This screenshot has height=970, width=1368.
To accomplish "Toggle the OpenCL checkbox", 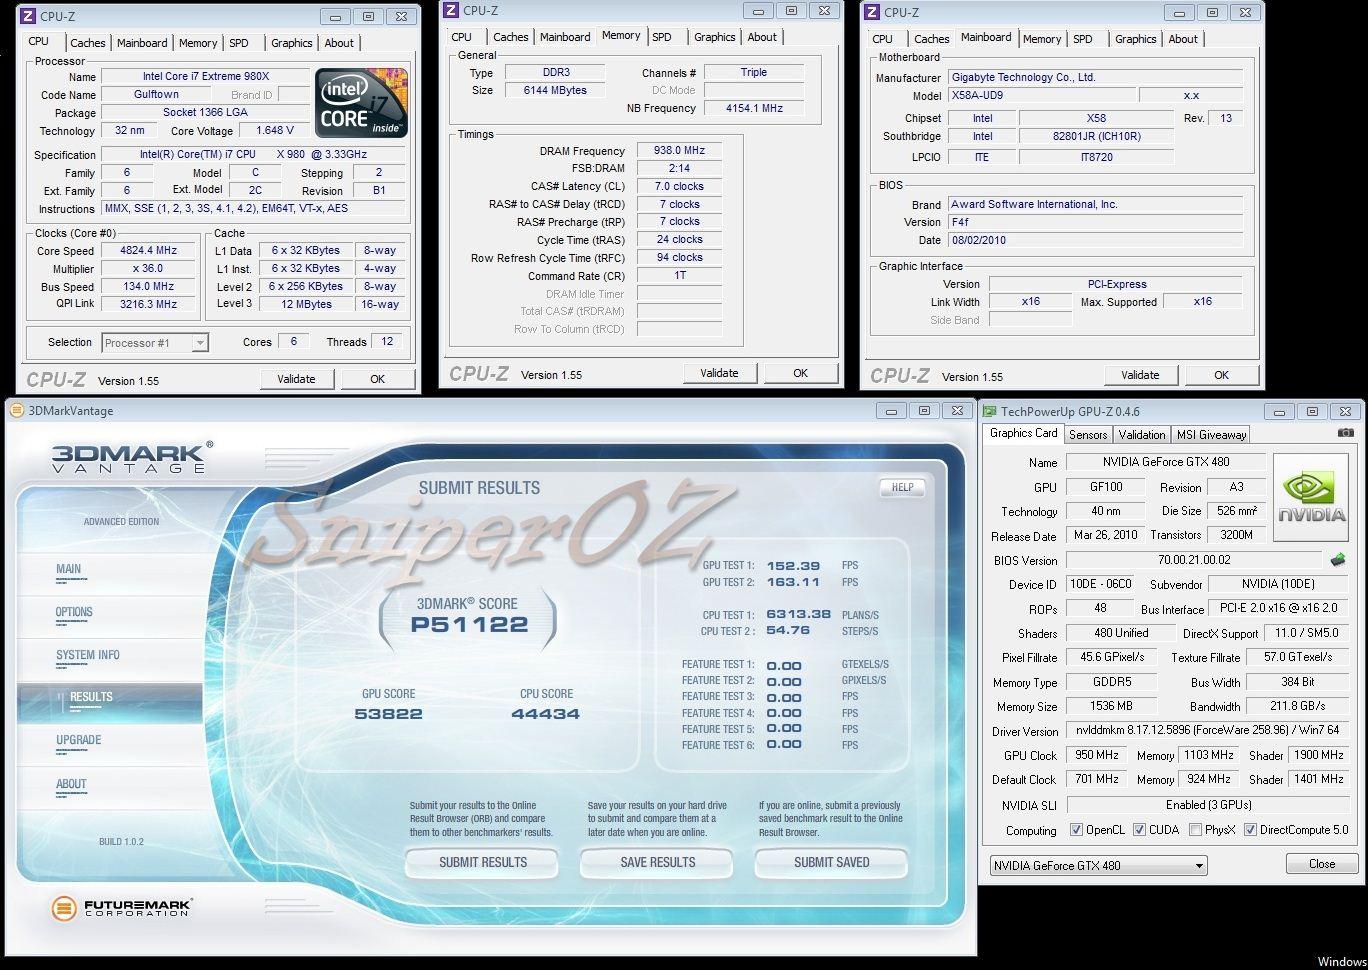I will [1076, 830].
